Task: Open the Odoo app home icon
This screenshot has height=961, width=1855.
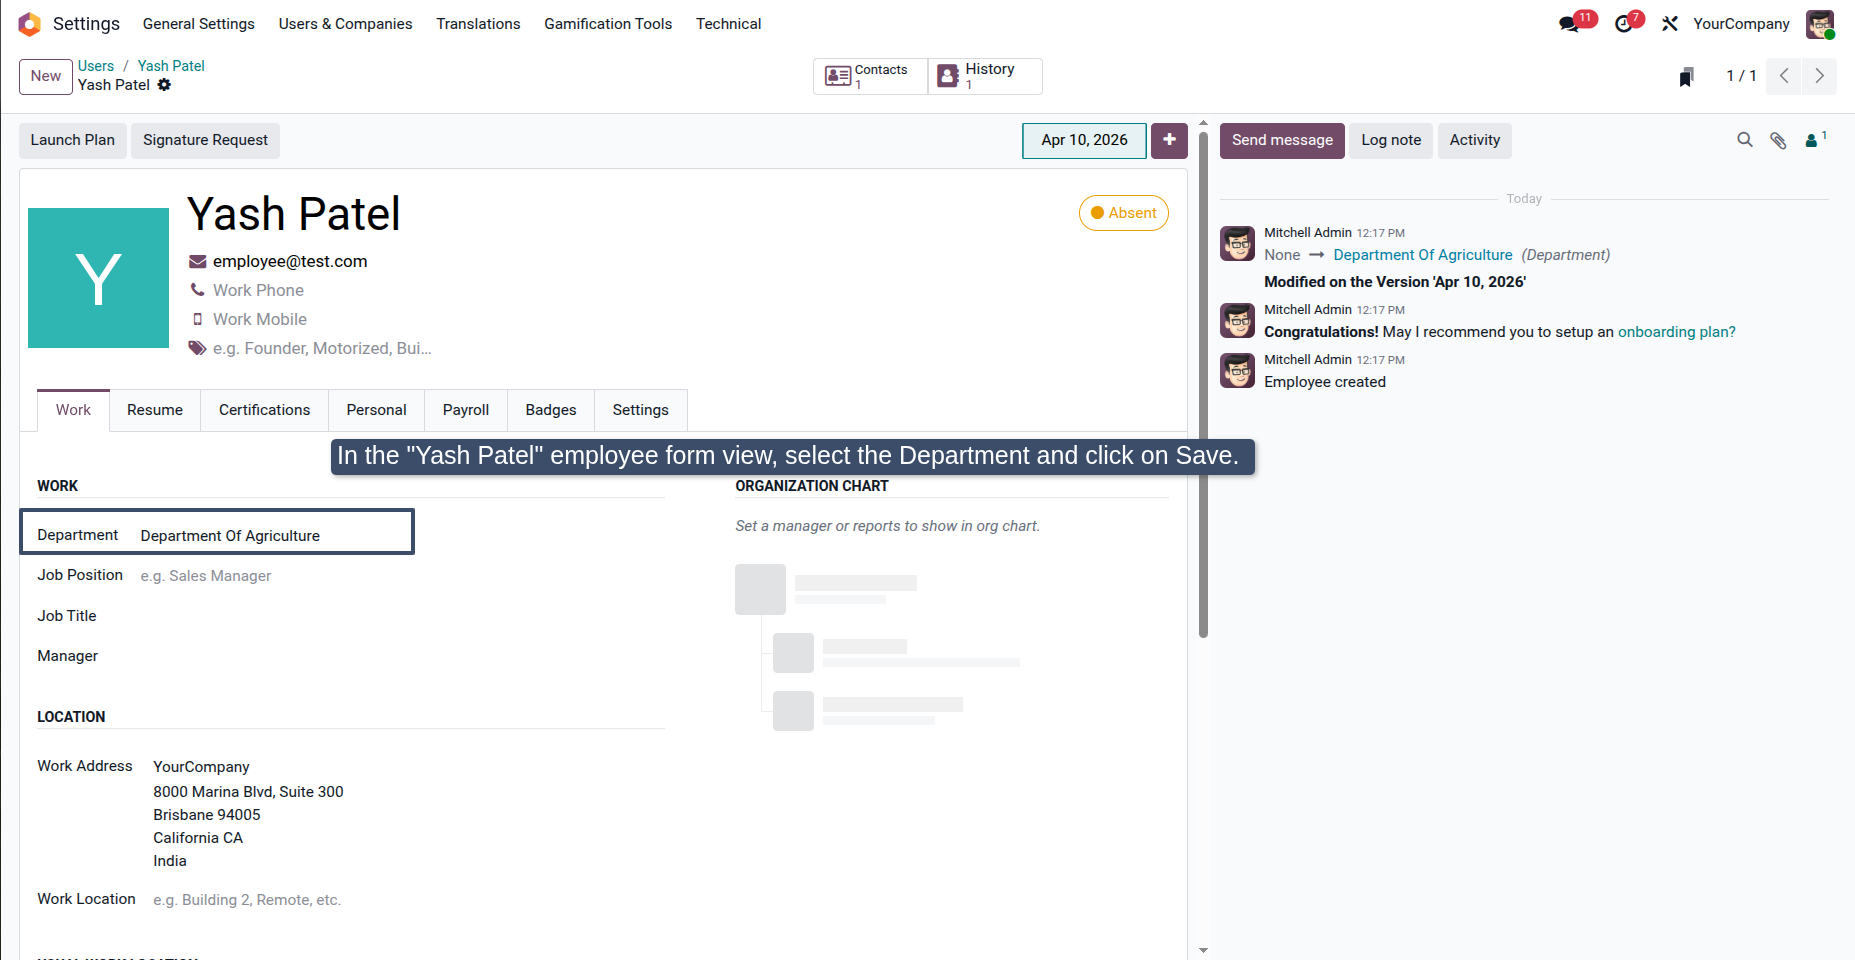Action: click(29, 24)
